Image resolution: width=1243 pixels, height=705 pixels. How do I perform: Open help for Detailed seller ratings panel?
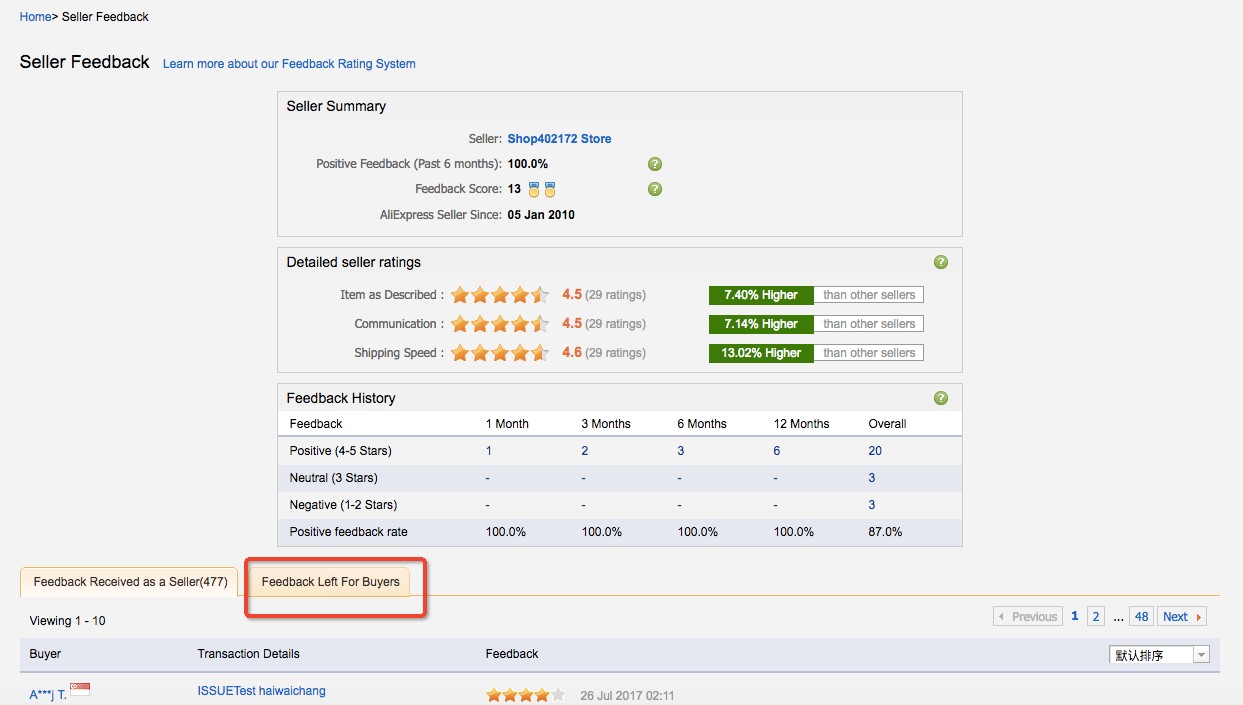(x=940, y=262)
